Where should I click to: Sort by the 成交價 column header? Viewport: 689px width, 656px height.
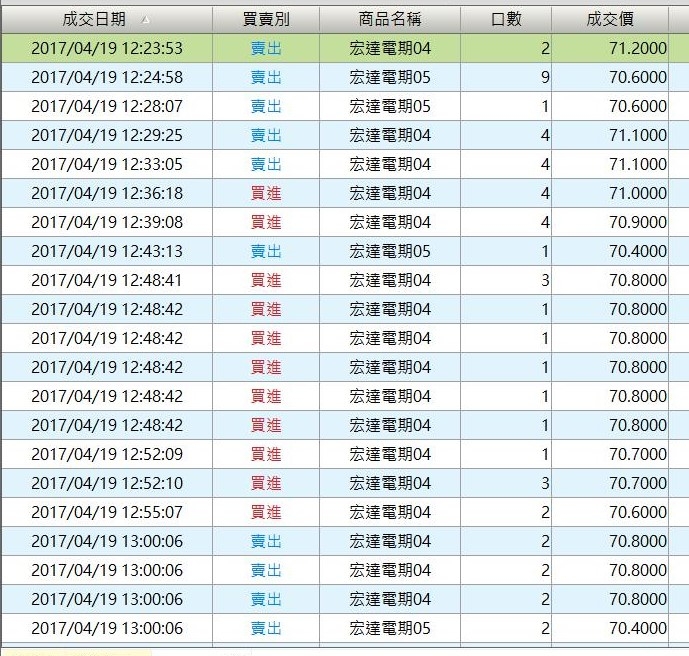[610, 19]
